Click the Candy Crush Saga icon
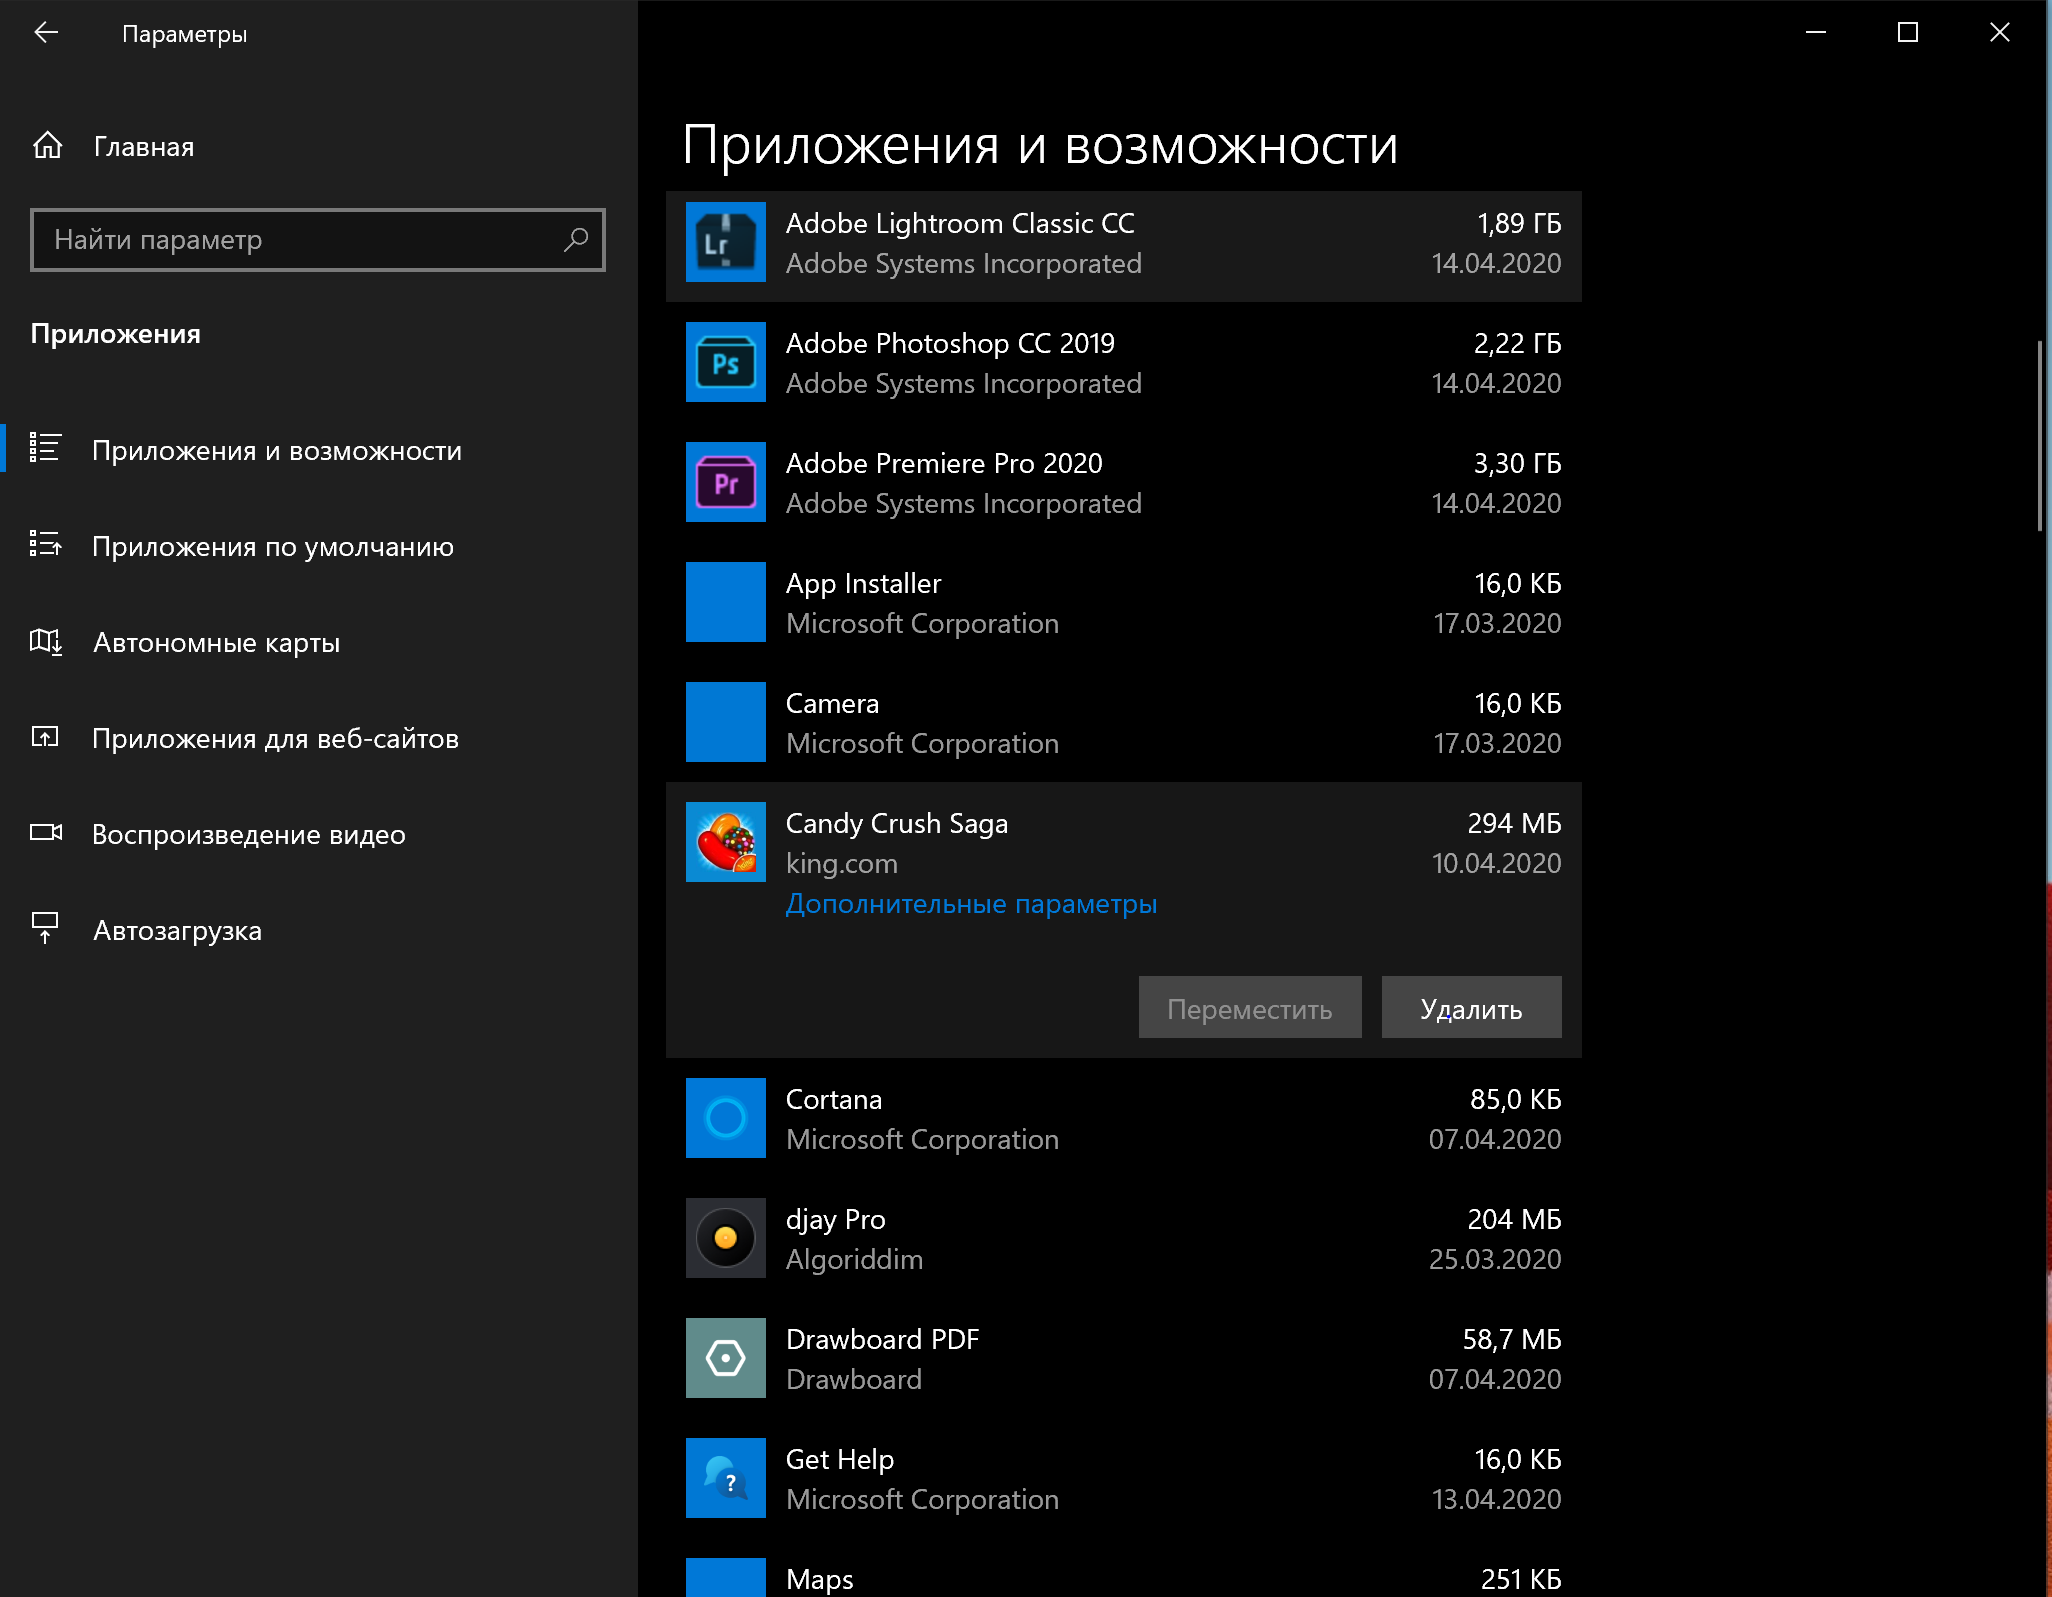Viewport: 2052px width, 1597px height. [x=725, y=842]
